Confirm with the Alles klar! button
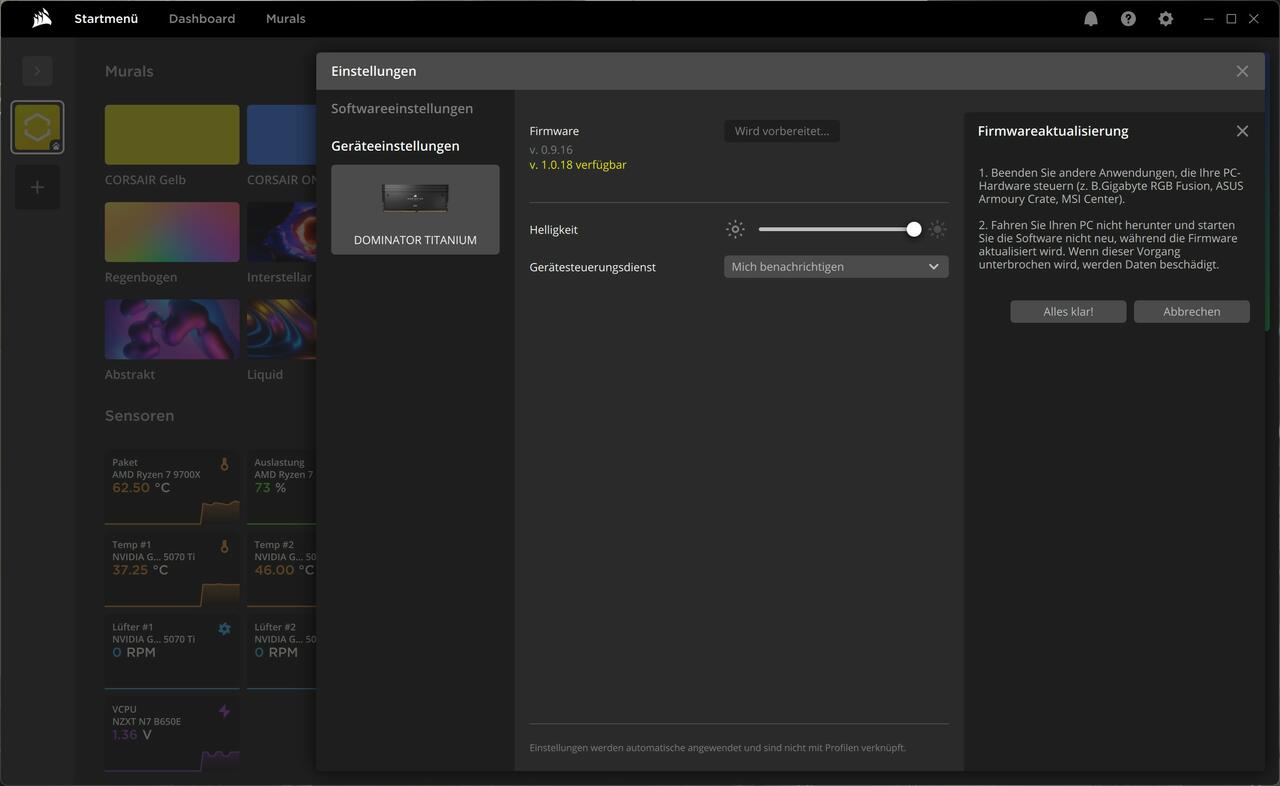 pos(1068,312)
